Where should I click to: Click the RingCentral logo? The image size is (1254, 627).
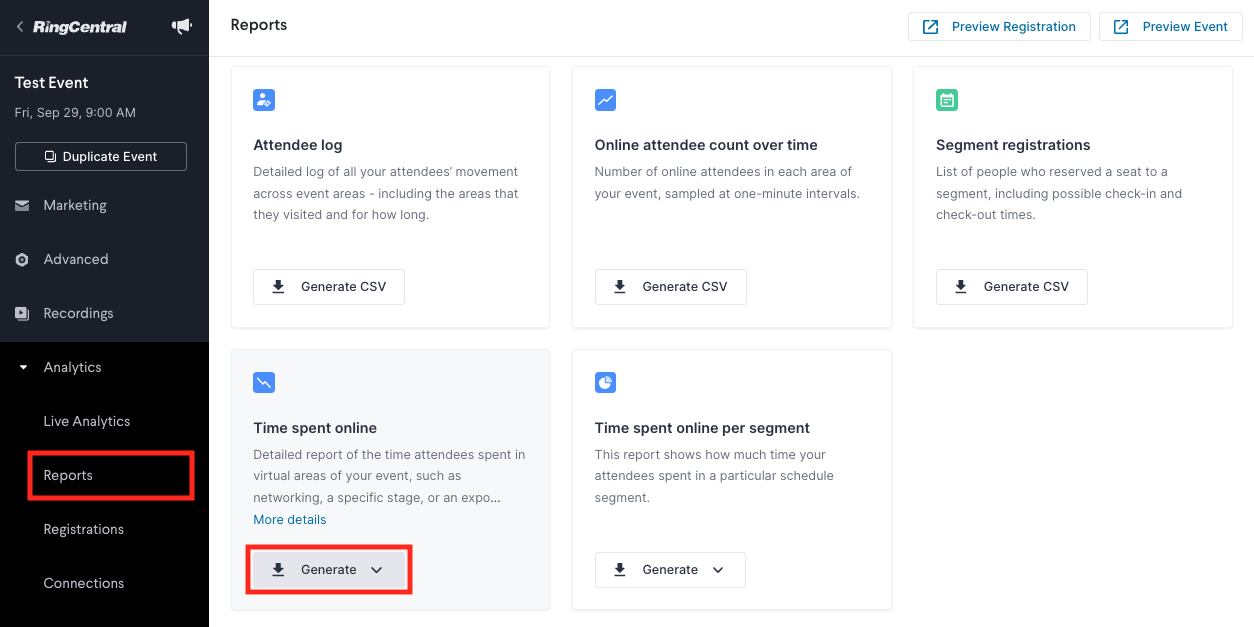coord(80,27)
